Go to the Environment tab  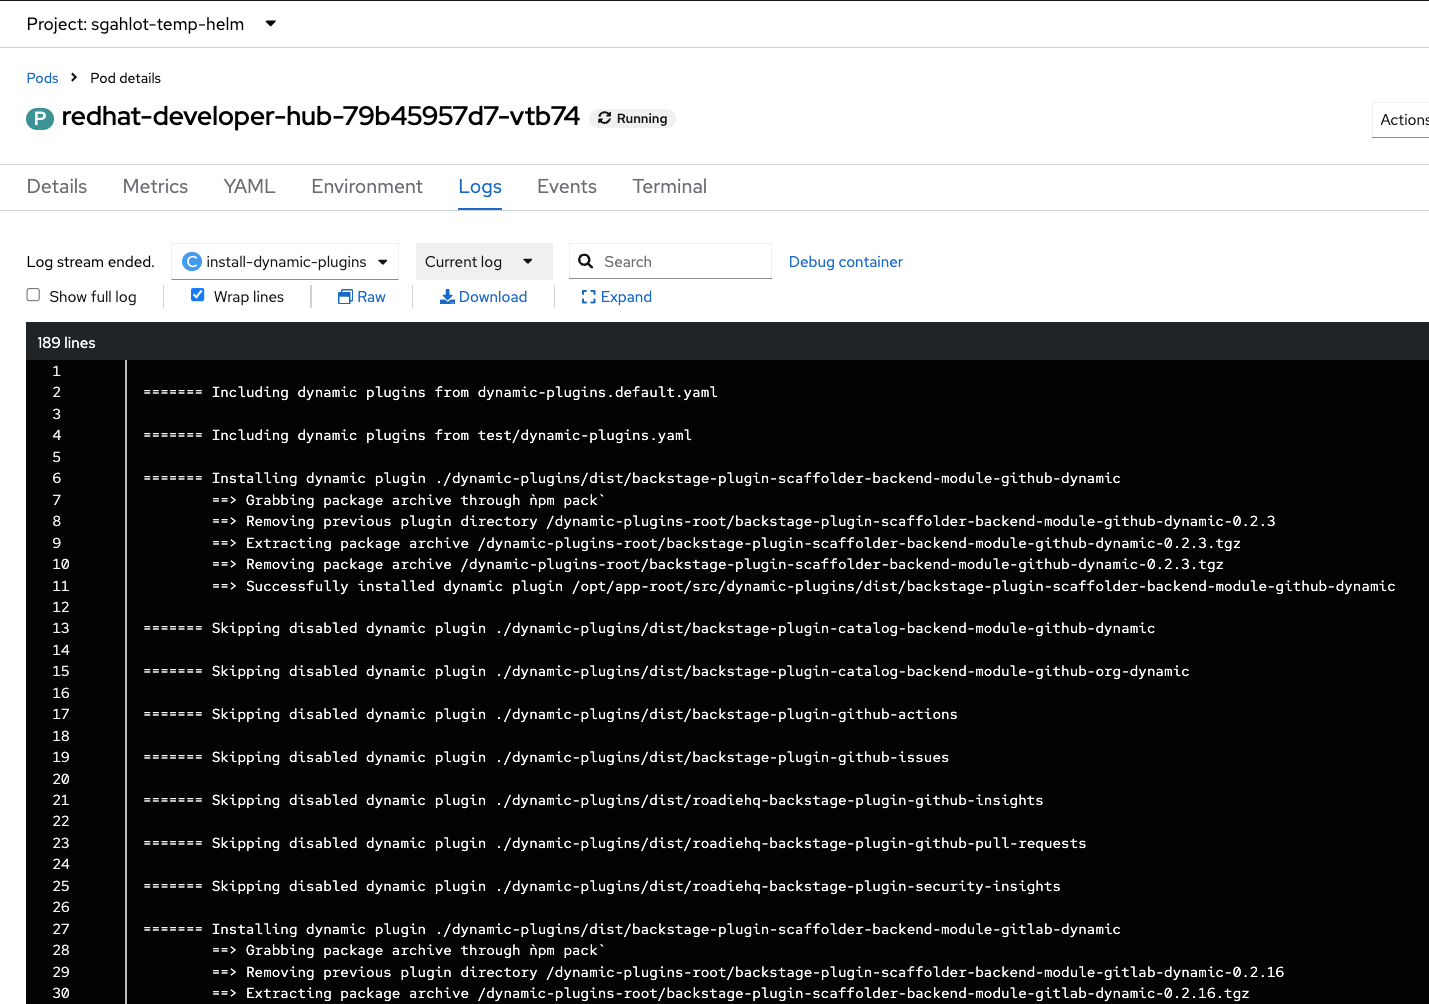pos(367,187)
